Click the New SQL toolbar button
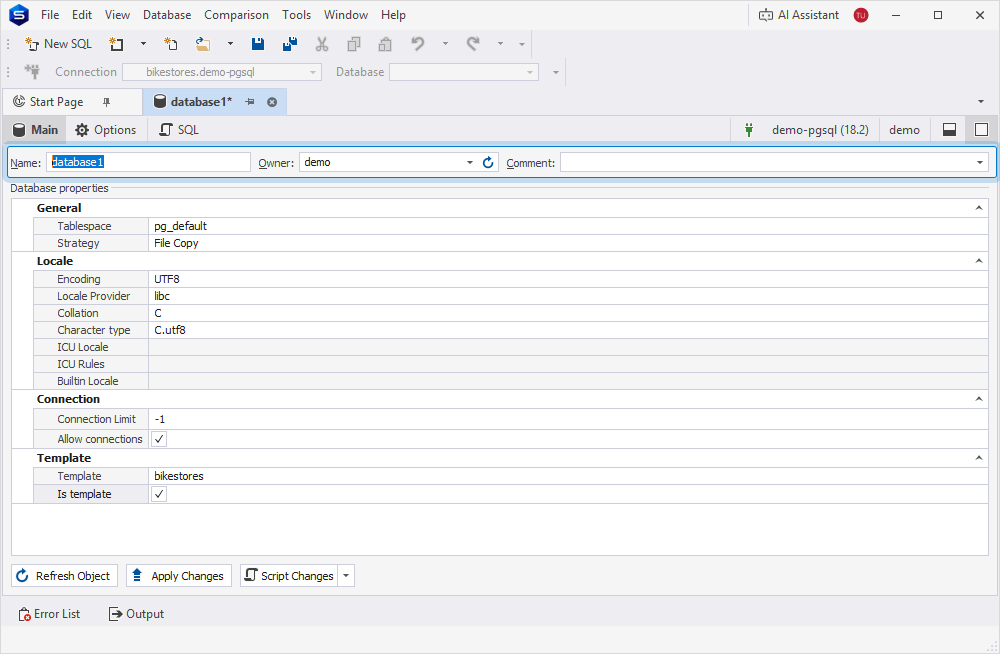Image resolution: width=1000 pixels, height=654 pixels. [59, 44]
